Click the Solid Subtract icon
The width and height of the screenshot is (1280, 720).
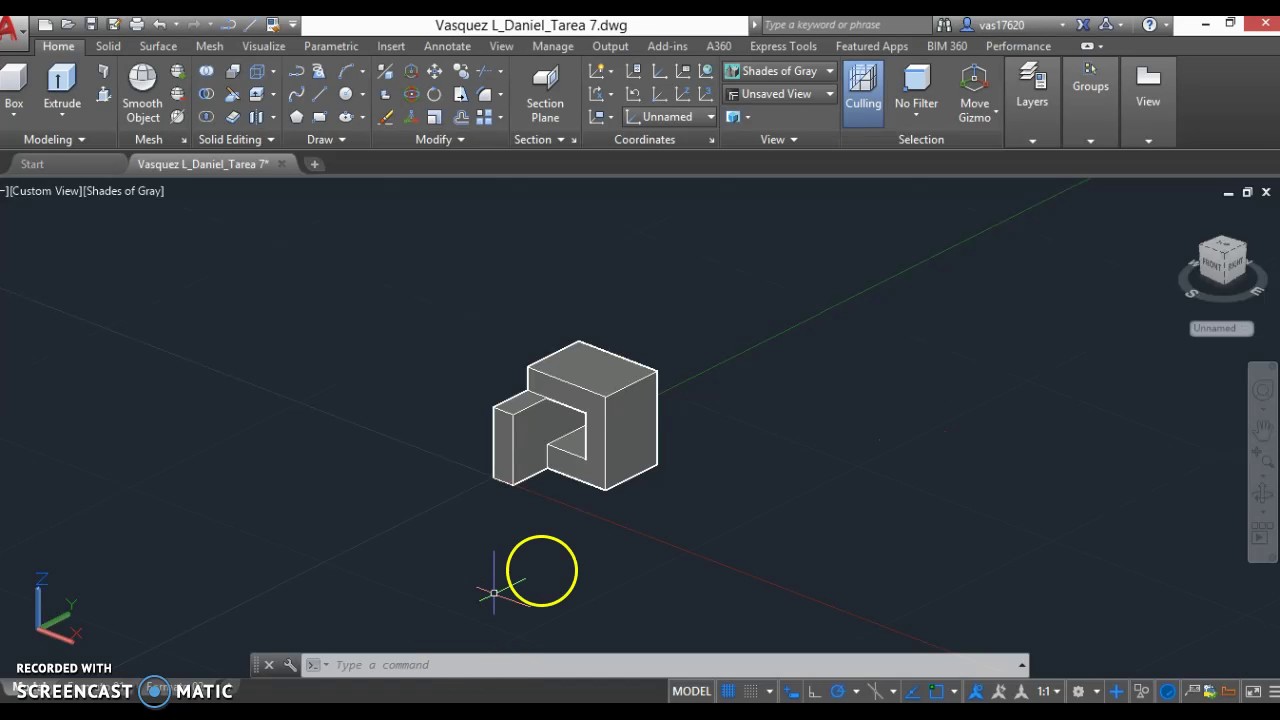click(x=206, y=94)
